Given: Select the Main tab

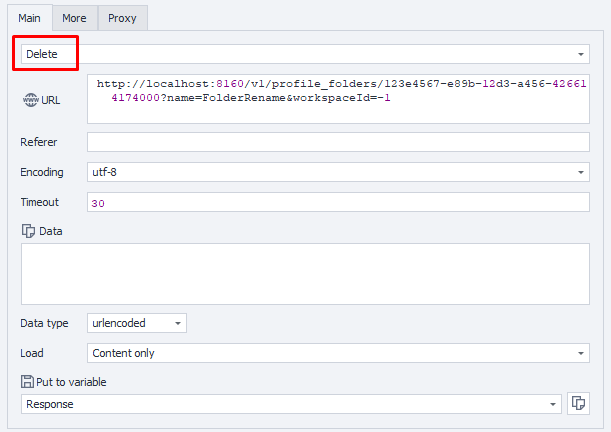Looking at the screenshot, I should 29,18.
